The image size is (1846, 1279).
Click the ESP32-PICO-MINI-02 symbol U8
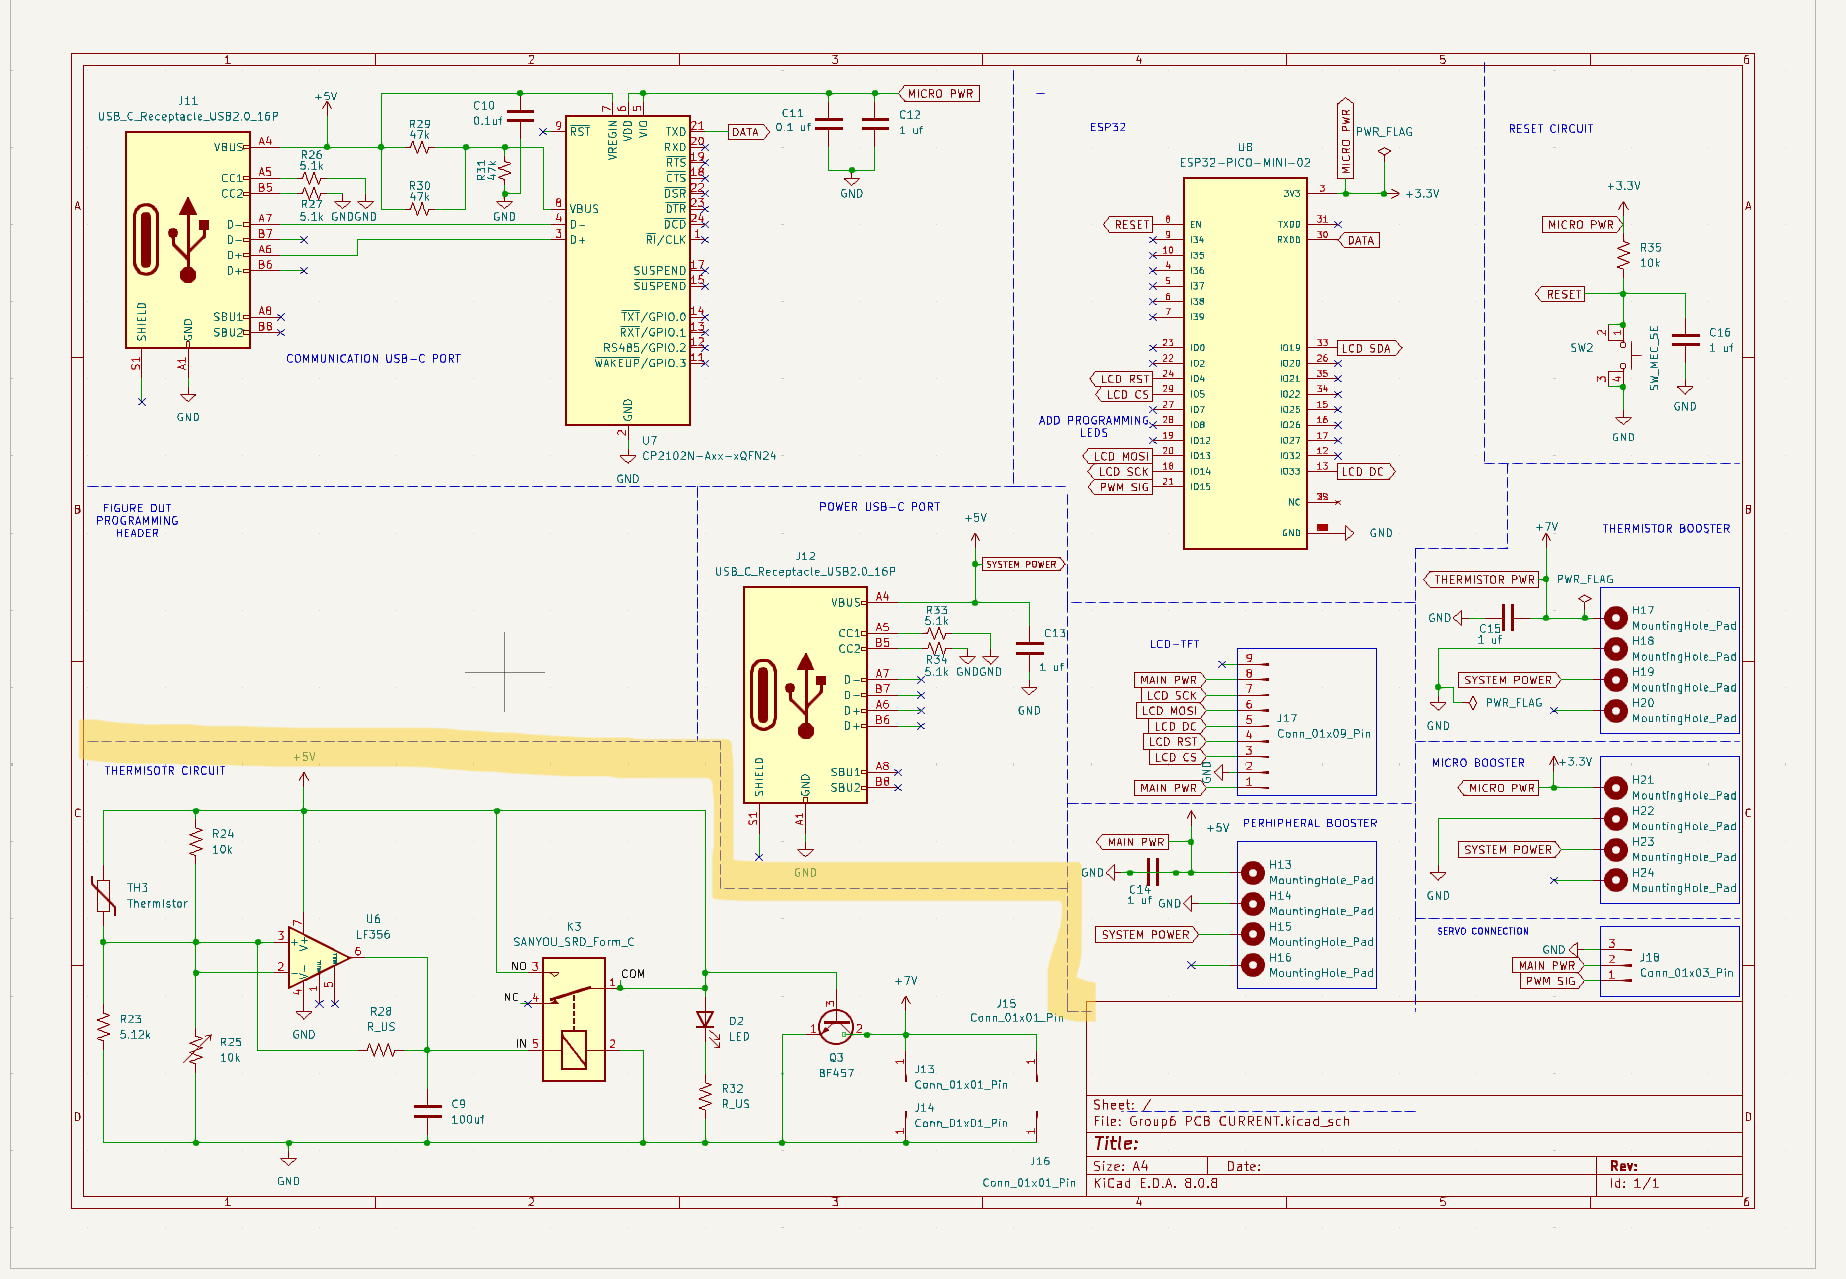tap(1245, 360)
